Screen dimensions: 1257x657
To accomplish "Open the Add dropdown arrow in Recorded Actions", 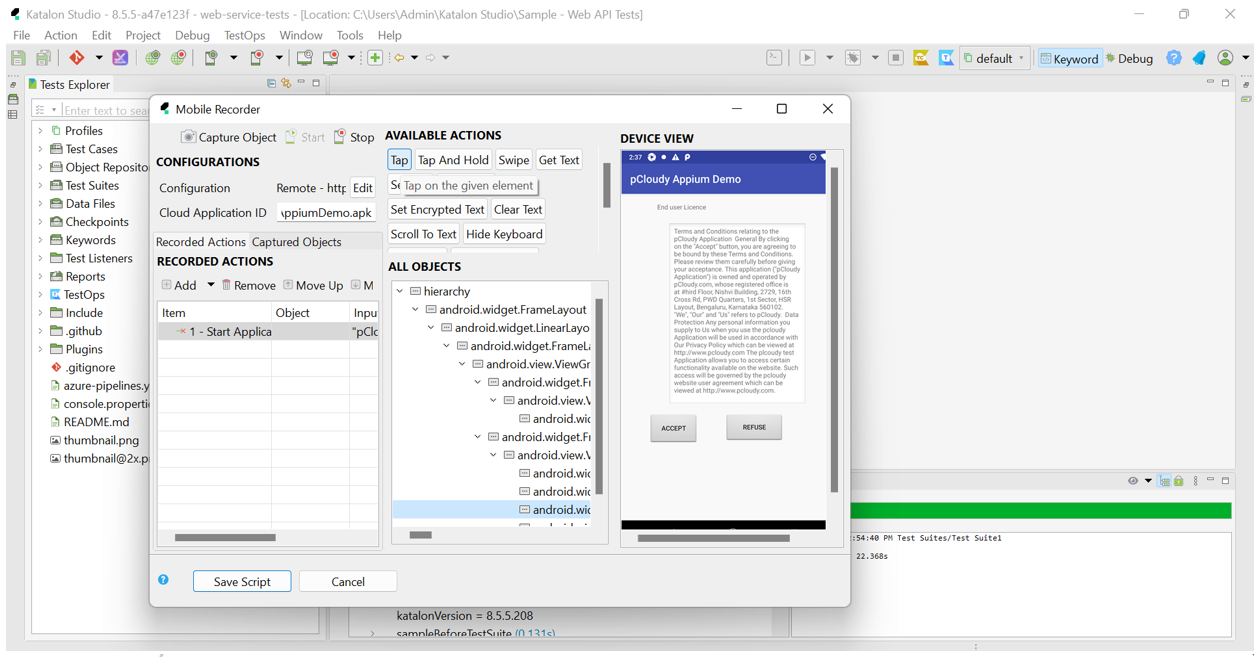I will (211, 285).
